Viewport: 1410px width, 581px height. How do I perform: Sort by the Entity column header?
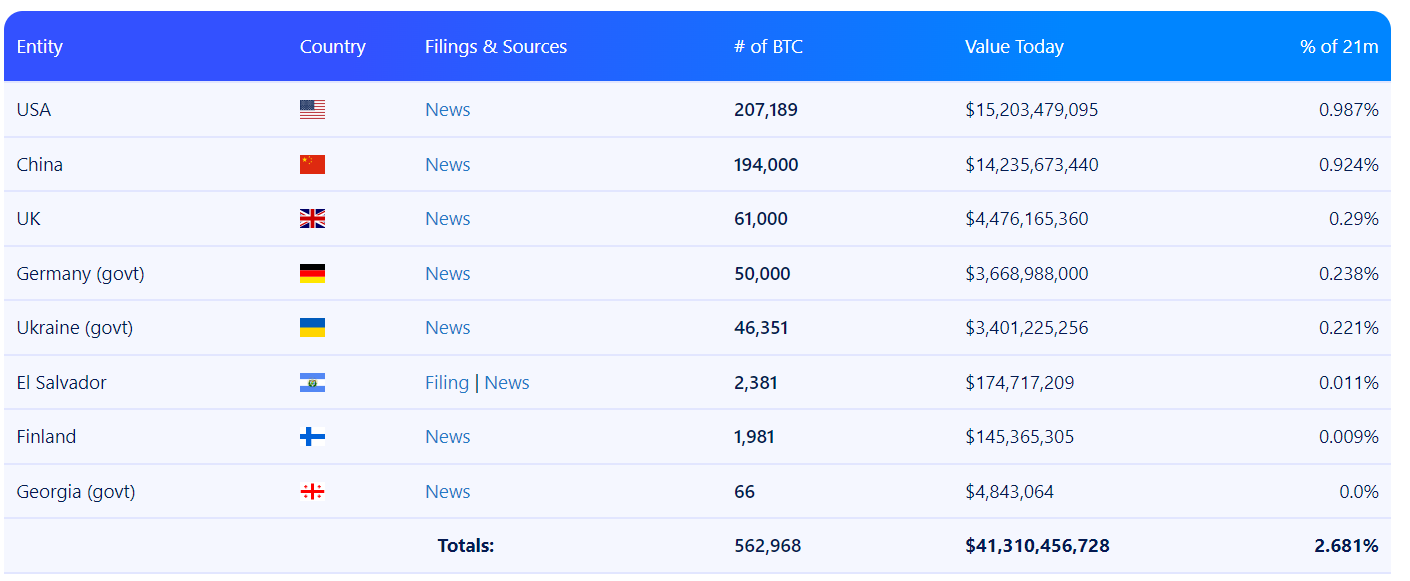(x=40, y=47)
